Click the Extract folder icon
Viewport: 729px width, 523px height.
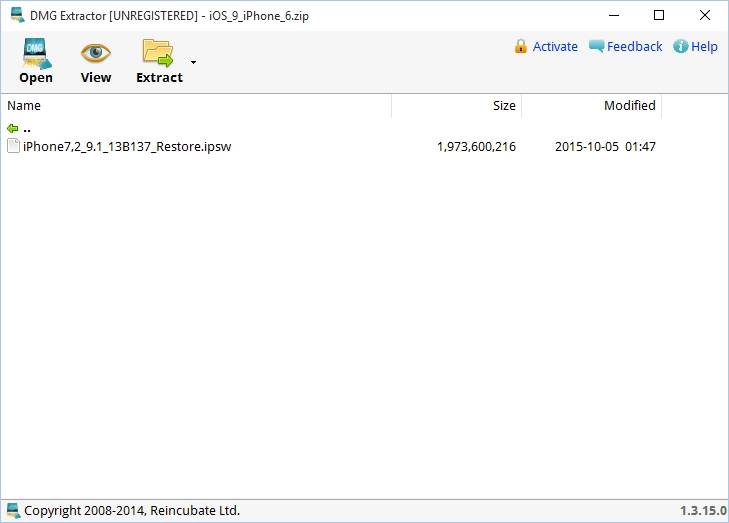tap(158, 52)
